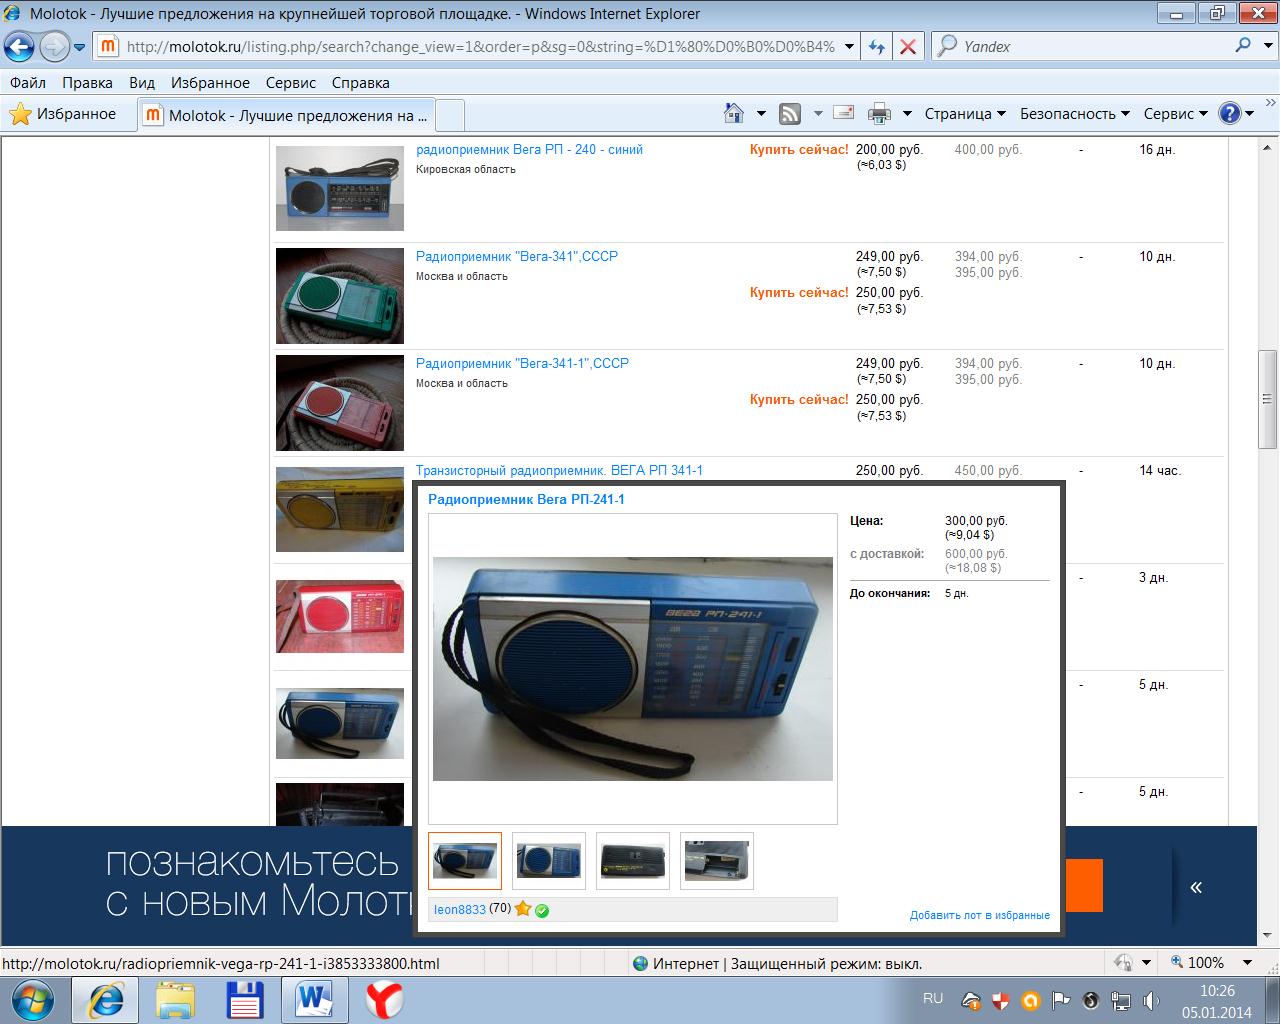Stop loading with the red X icon

908,46
